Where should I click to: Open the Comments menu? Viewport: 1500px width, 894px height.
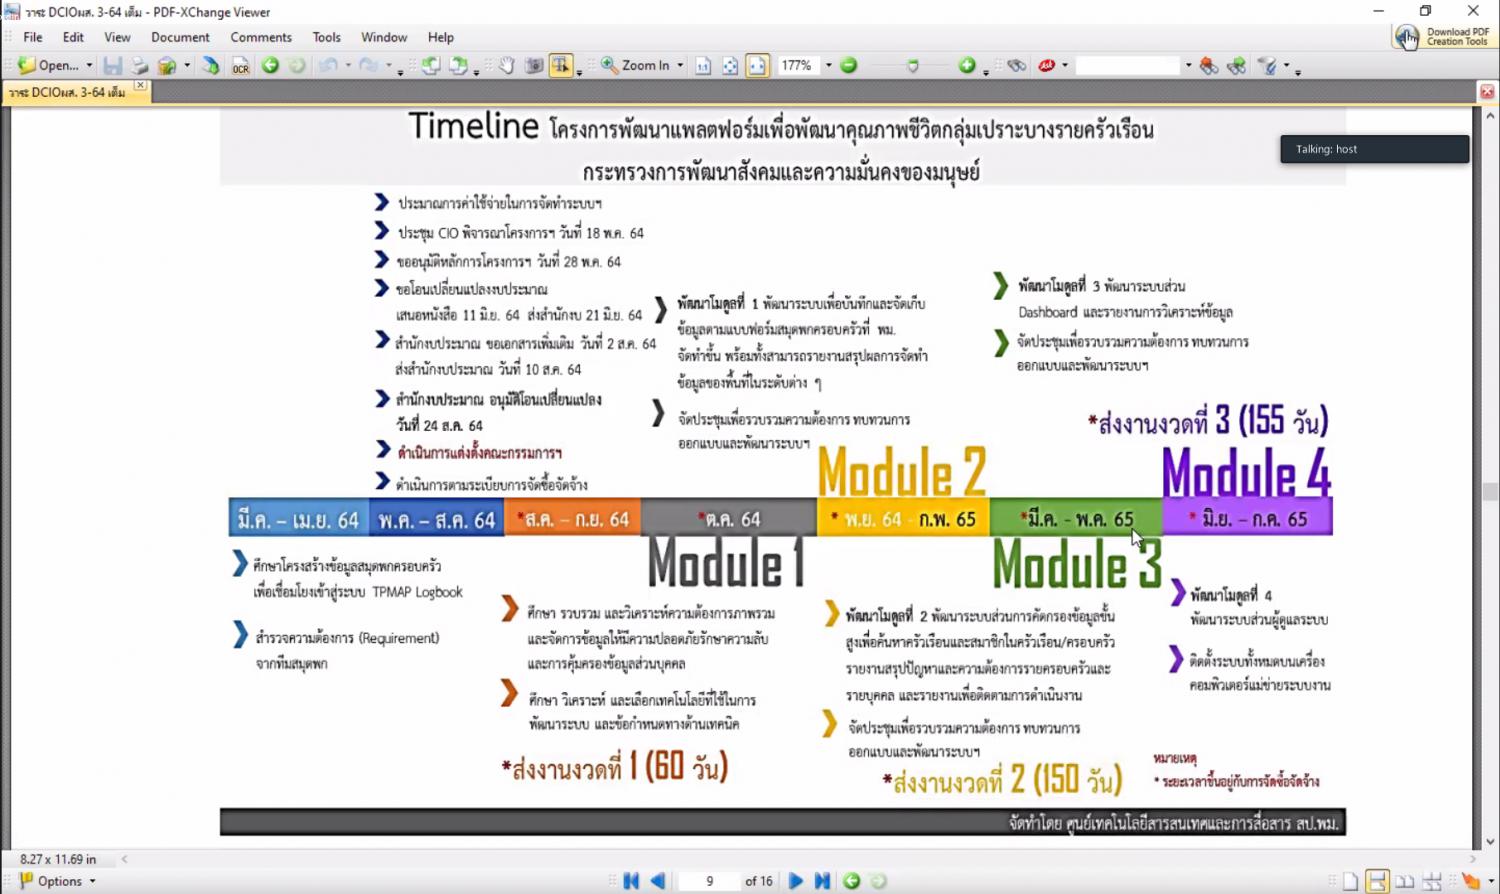261,37
